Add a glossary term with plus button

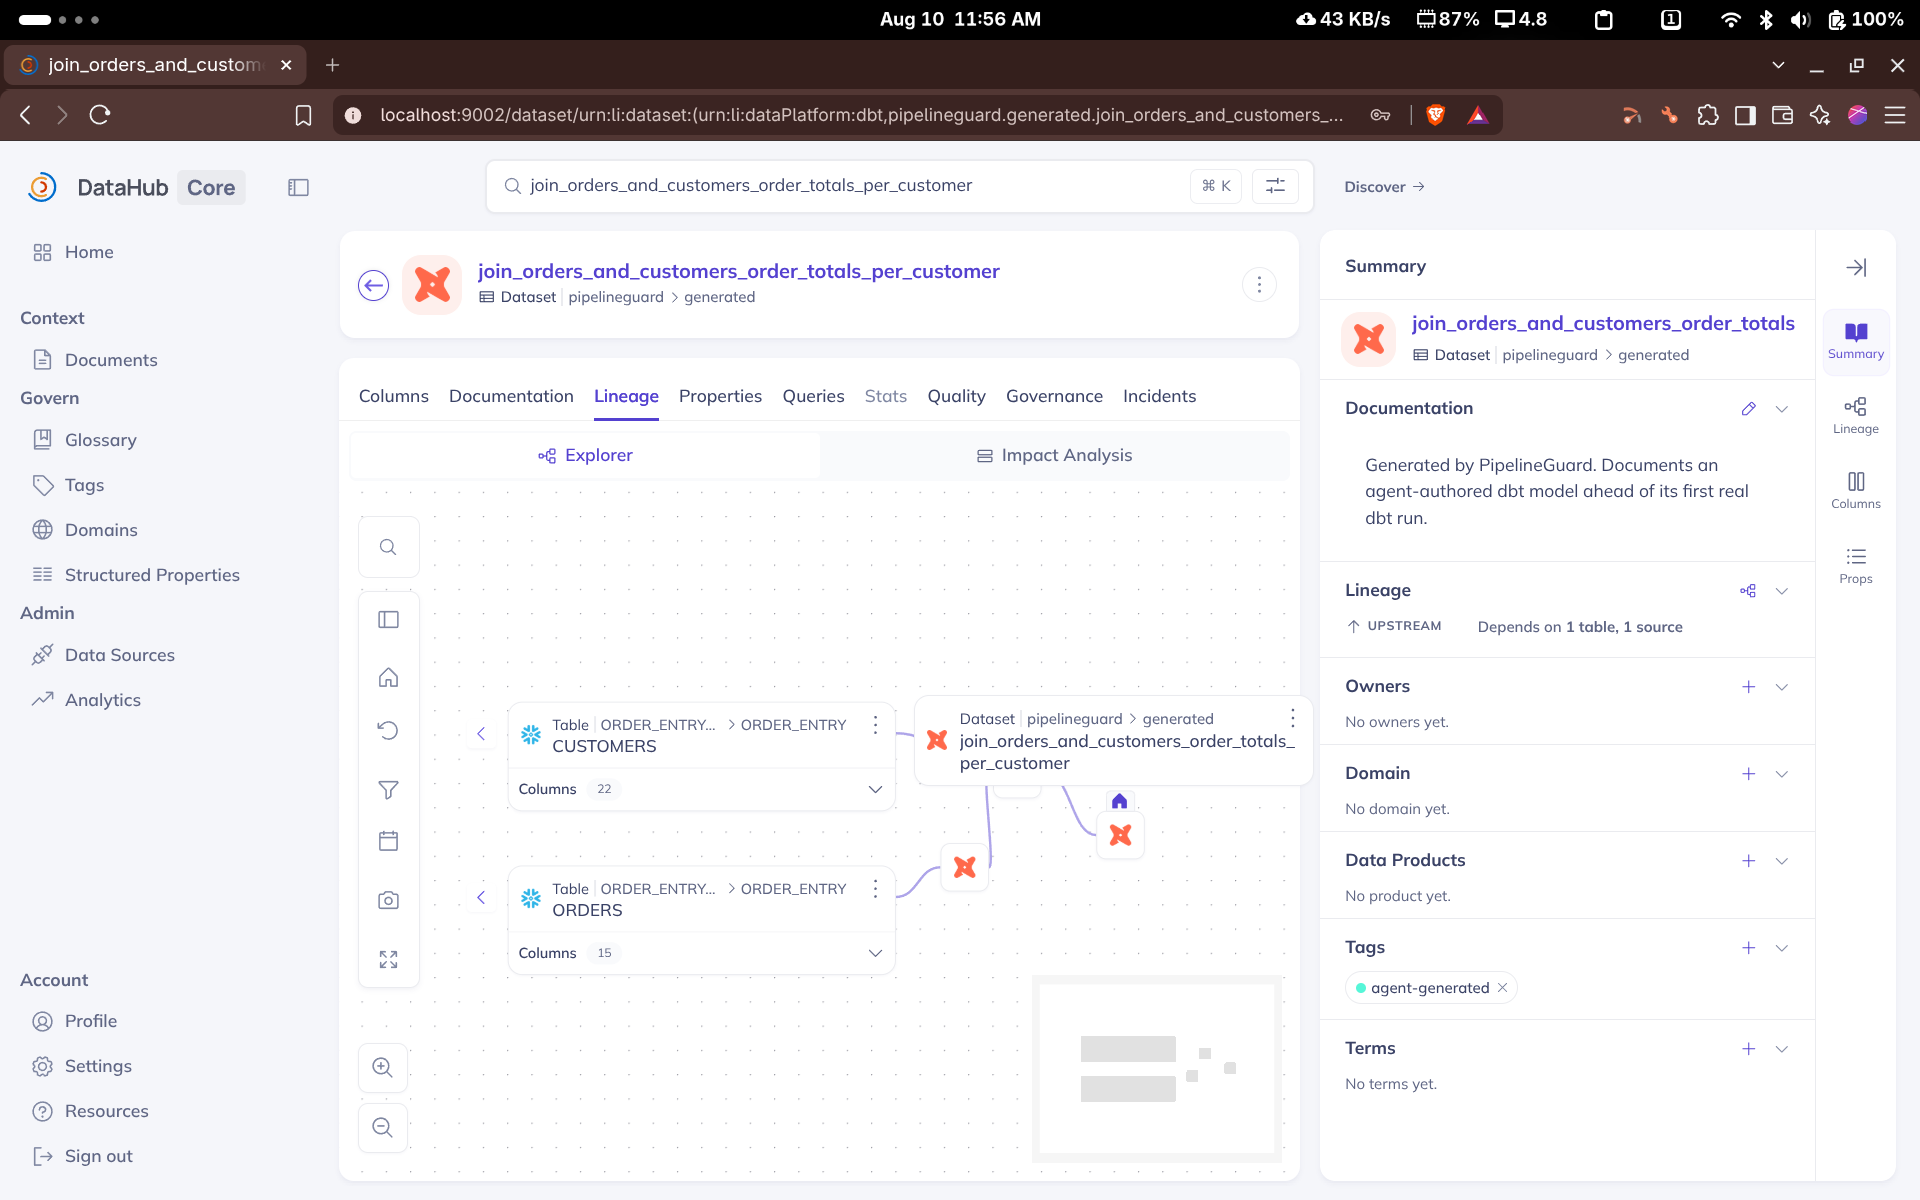[1748, 1049]
